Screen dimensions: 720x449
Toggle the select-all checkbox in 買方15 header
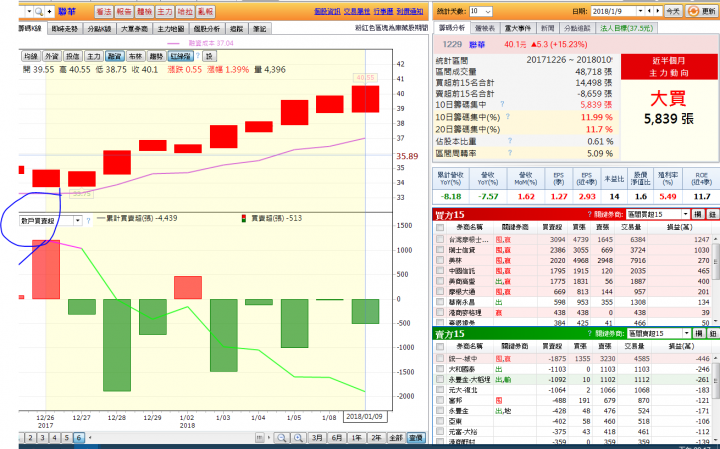click(x=440, y=227)
